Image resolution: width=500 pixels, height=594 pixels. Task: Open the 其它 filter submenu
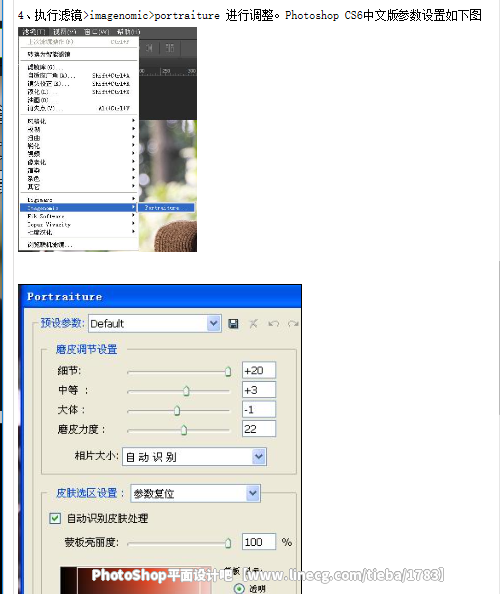tap(79, 187)
